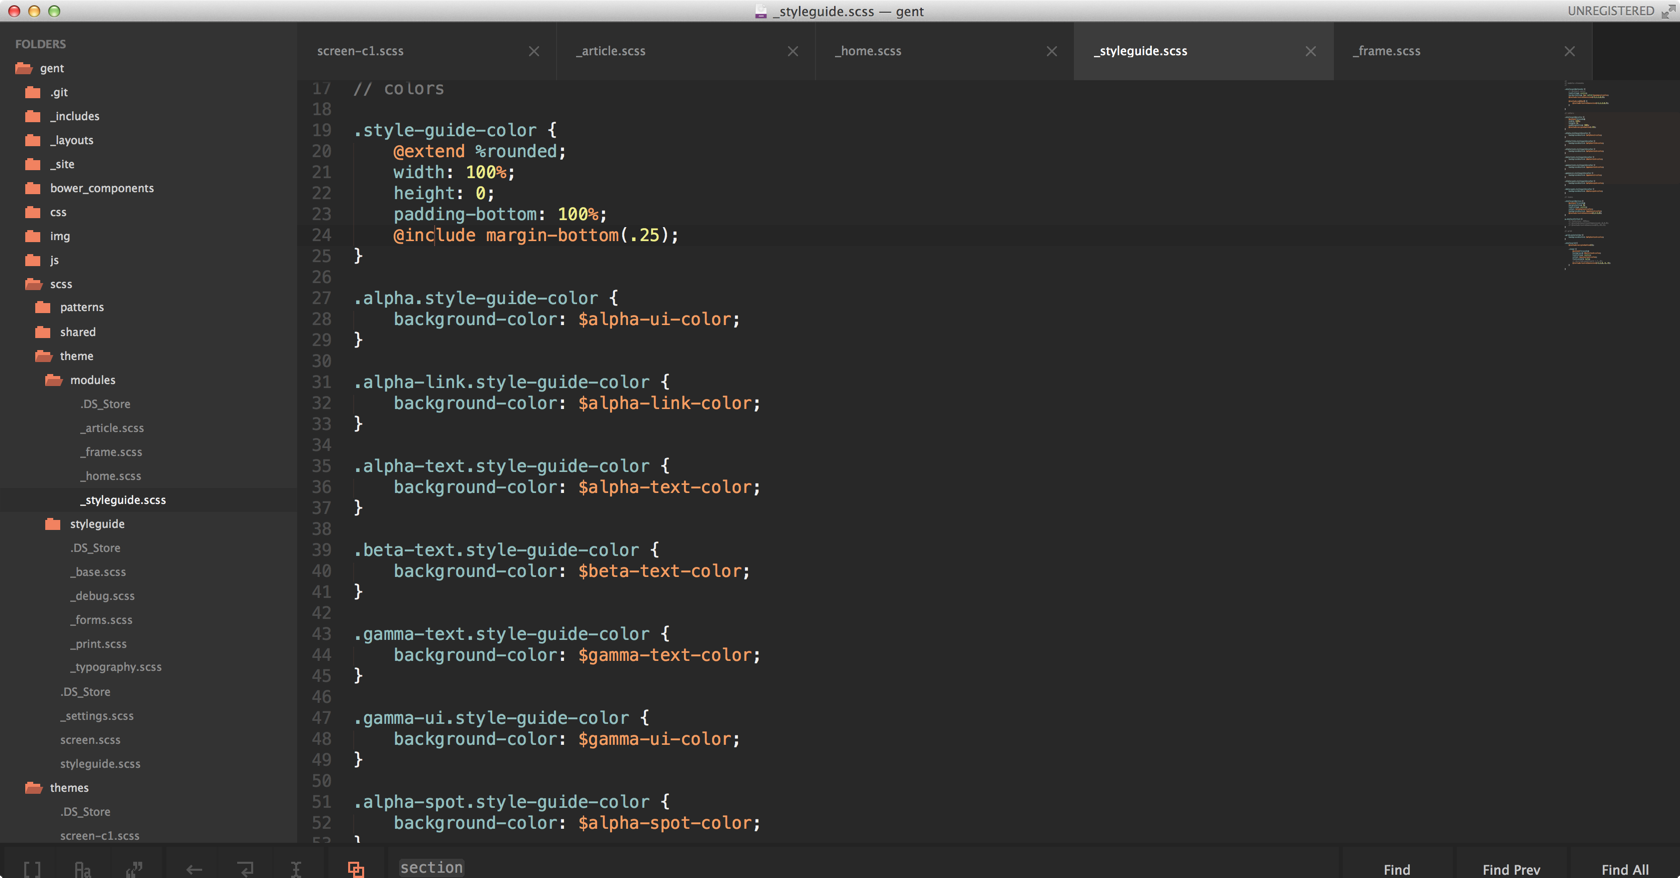Open _frame.scss in the sidebar
Image resolution: width=1680 pixels, height=878 pixels.
[x=111, y=452]
